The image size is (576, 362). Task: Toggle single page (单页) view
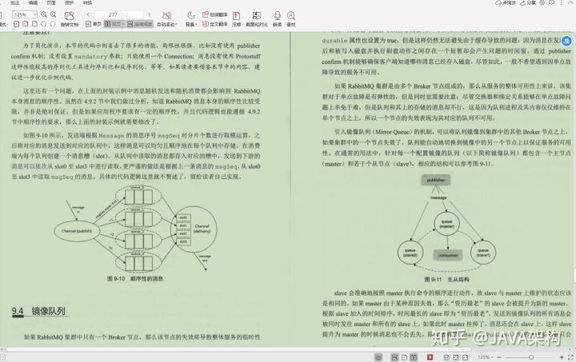[93, 24]
